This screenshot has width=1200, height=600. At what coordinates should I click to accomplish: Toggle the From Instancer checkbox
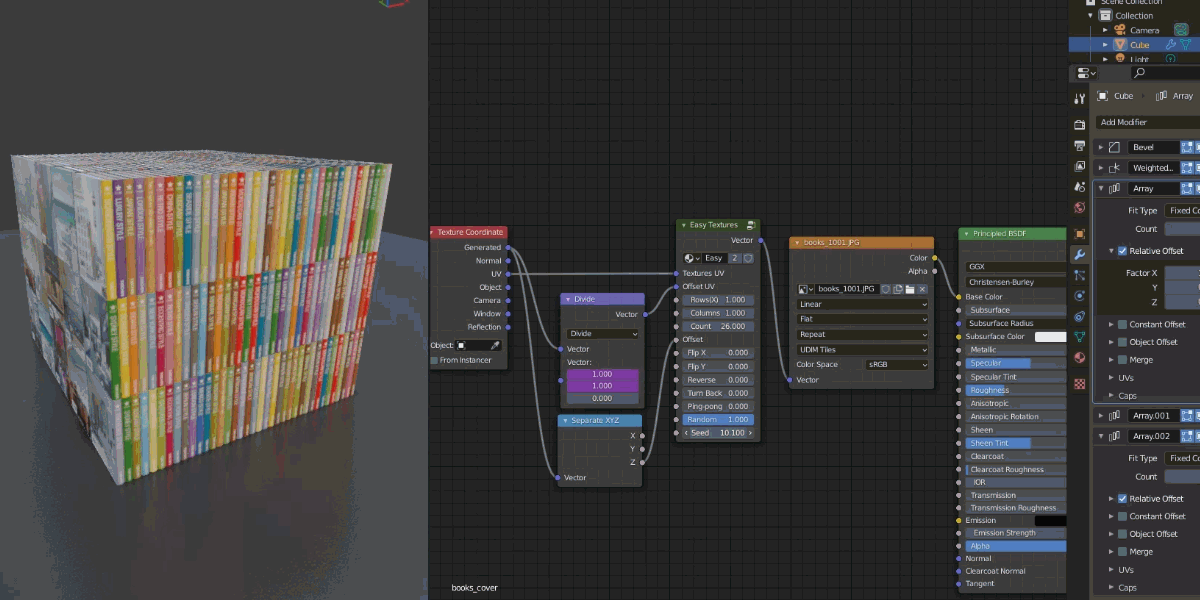click(434, 360)
